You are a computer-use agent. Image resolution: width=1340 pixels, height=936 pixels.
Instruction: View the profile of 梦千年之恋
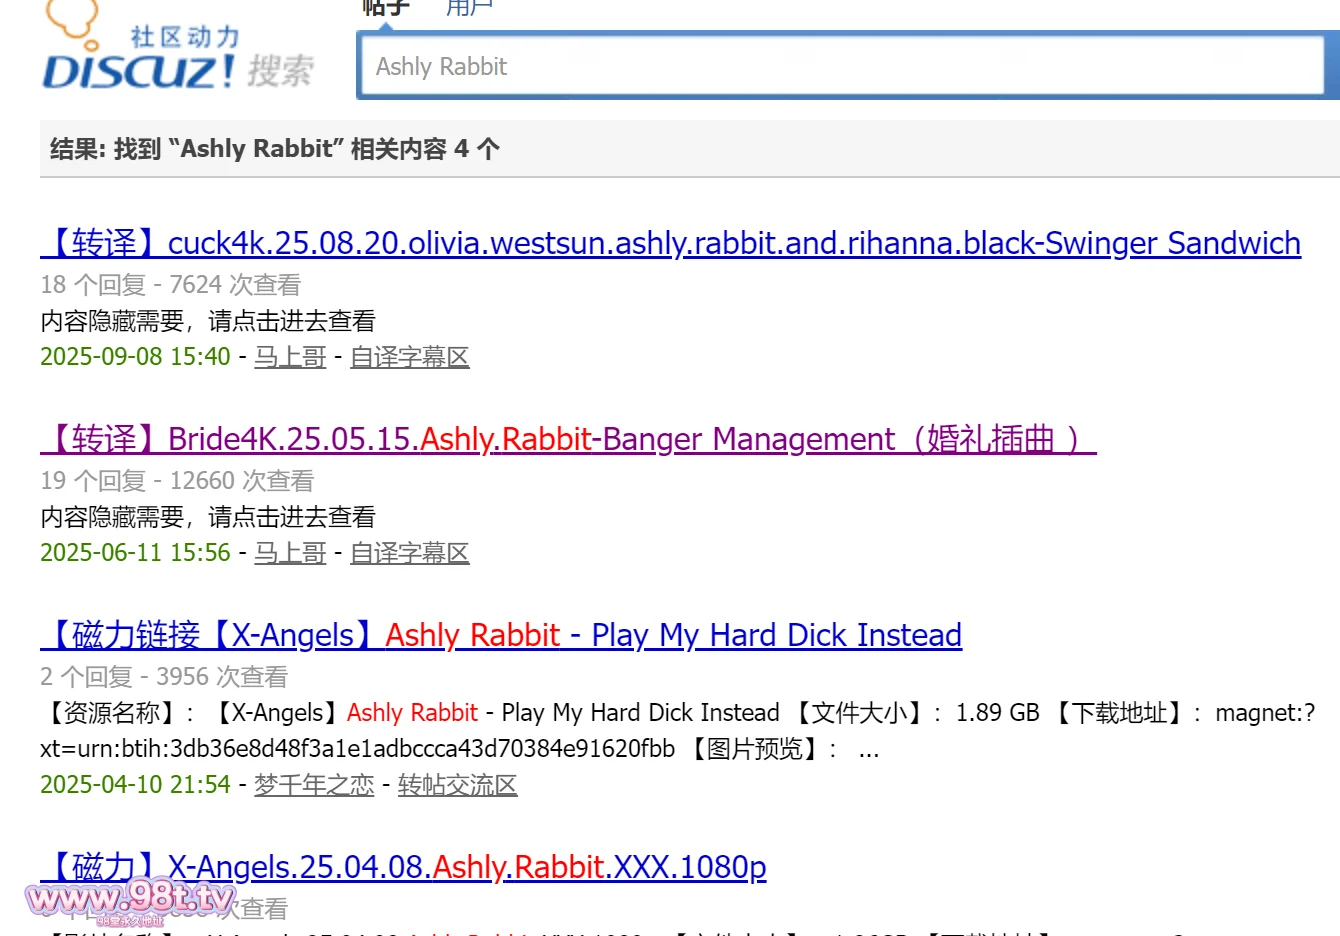click(x=314, y=785)
